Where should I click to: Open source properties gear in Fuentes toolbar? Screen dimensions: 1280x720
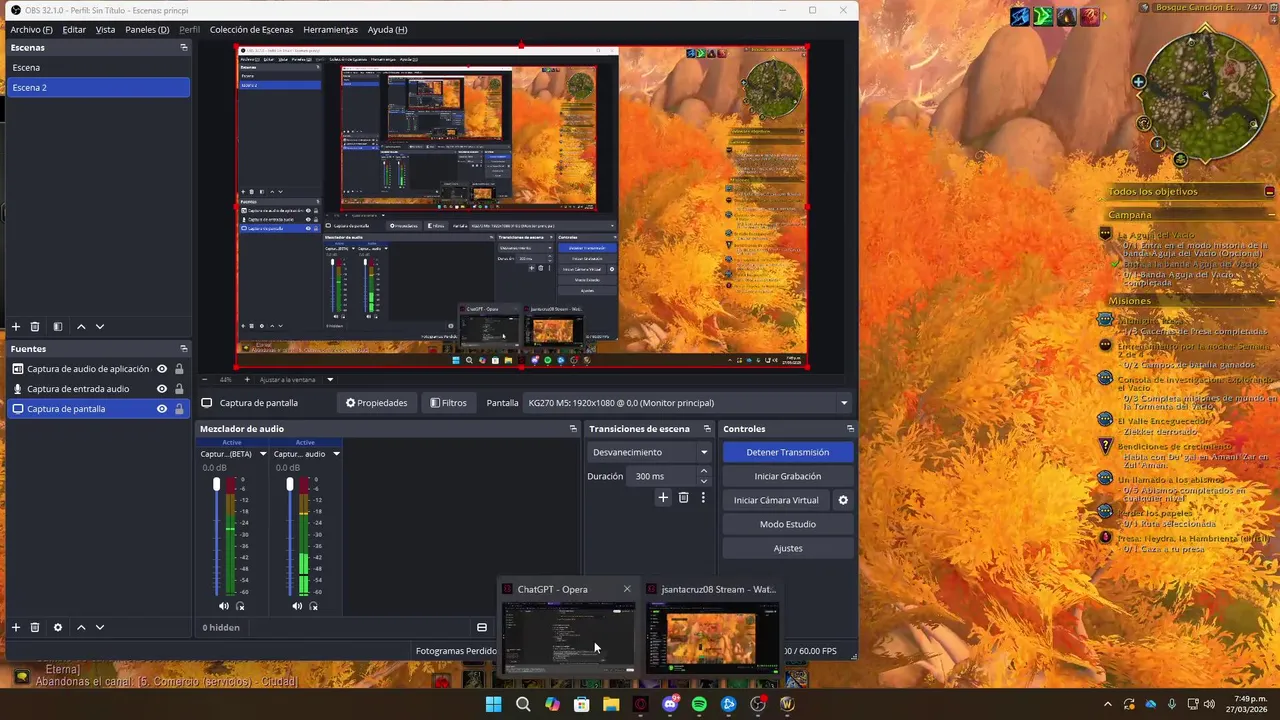click(x=58, y=627)
